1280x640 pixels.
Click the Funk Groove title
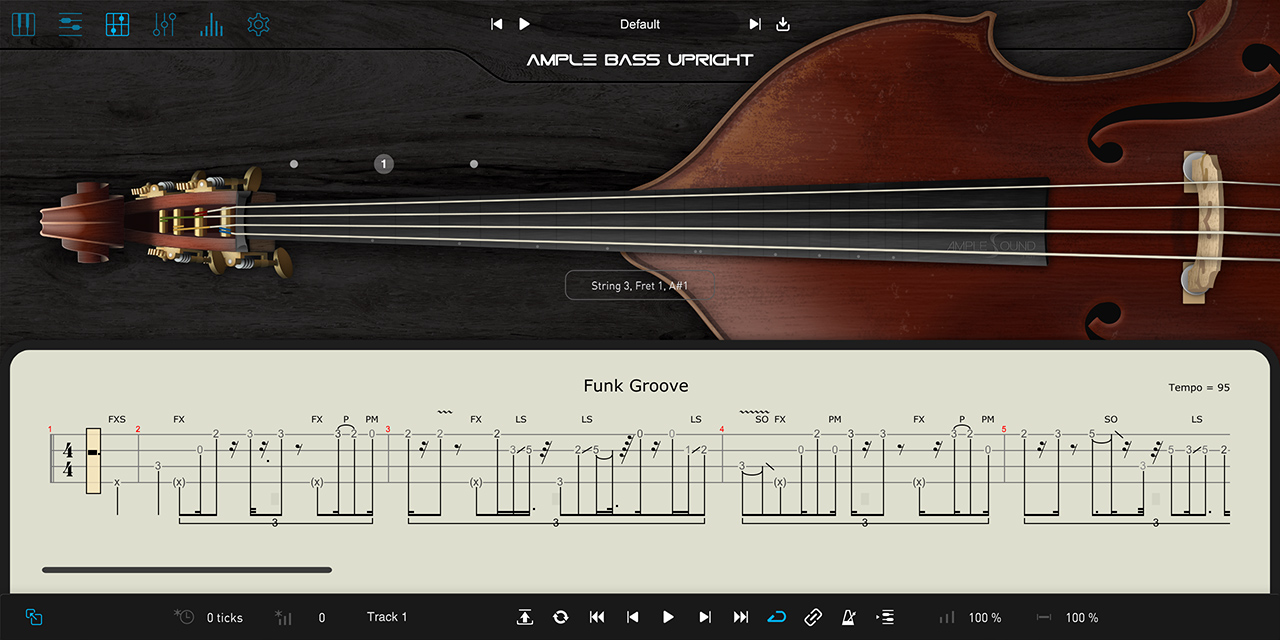tap(636, 386)
